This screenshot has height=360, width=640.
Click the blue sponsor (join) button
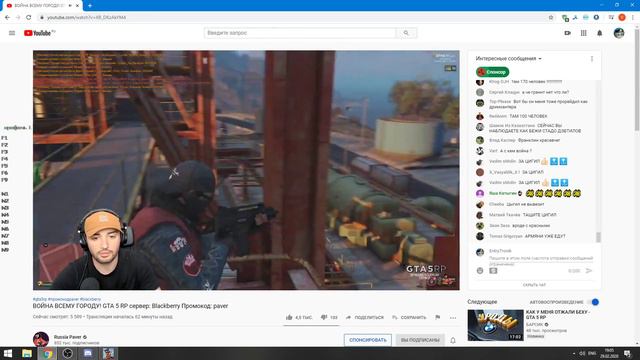[367, 340]
